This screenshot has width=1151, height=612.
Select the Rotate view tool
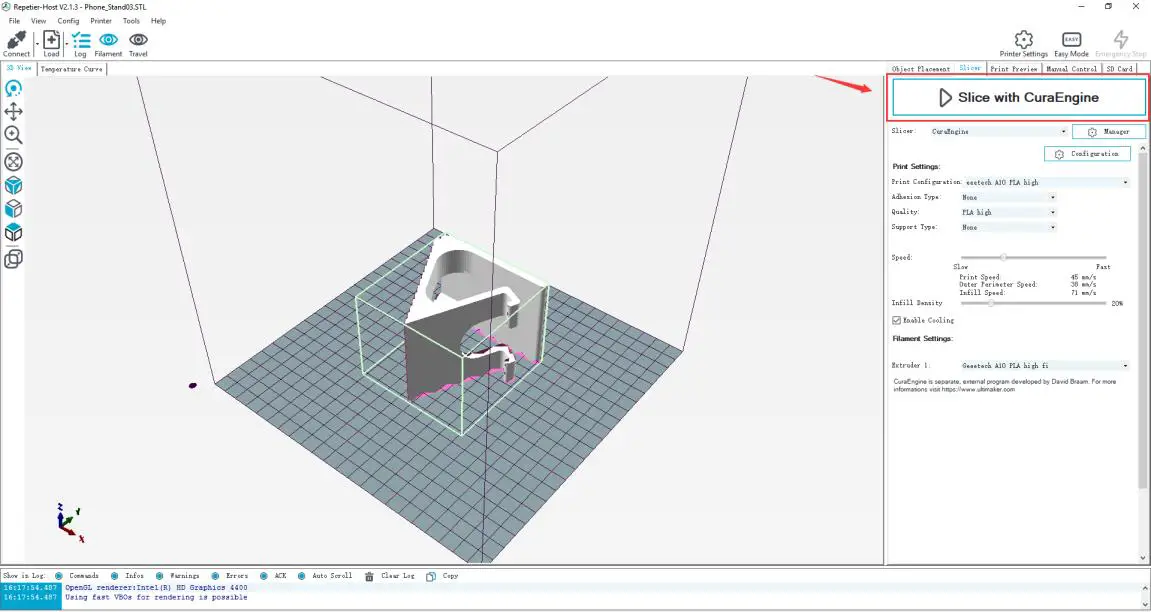tap(13, 88)
